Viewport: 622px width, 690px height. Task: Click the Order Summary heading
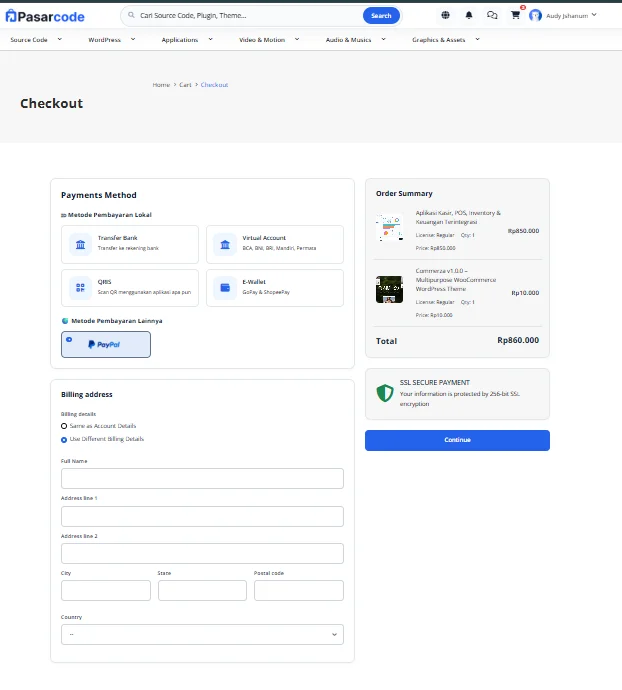coord(404,194)
